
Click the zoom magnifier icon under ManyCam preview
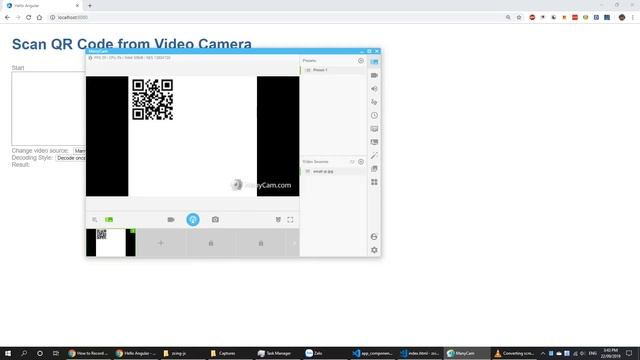95,220
